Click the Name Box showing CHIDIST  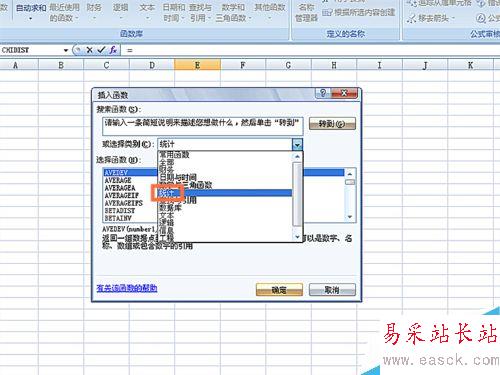click(31, 50)
